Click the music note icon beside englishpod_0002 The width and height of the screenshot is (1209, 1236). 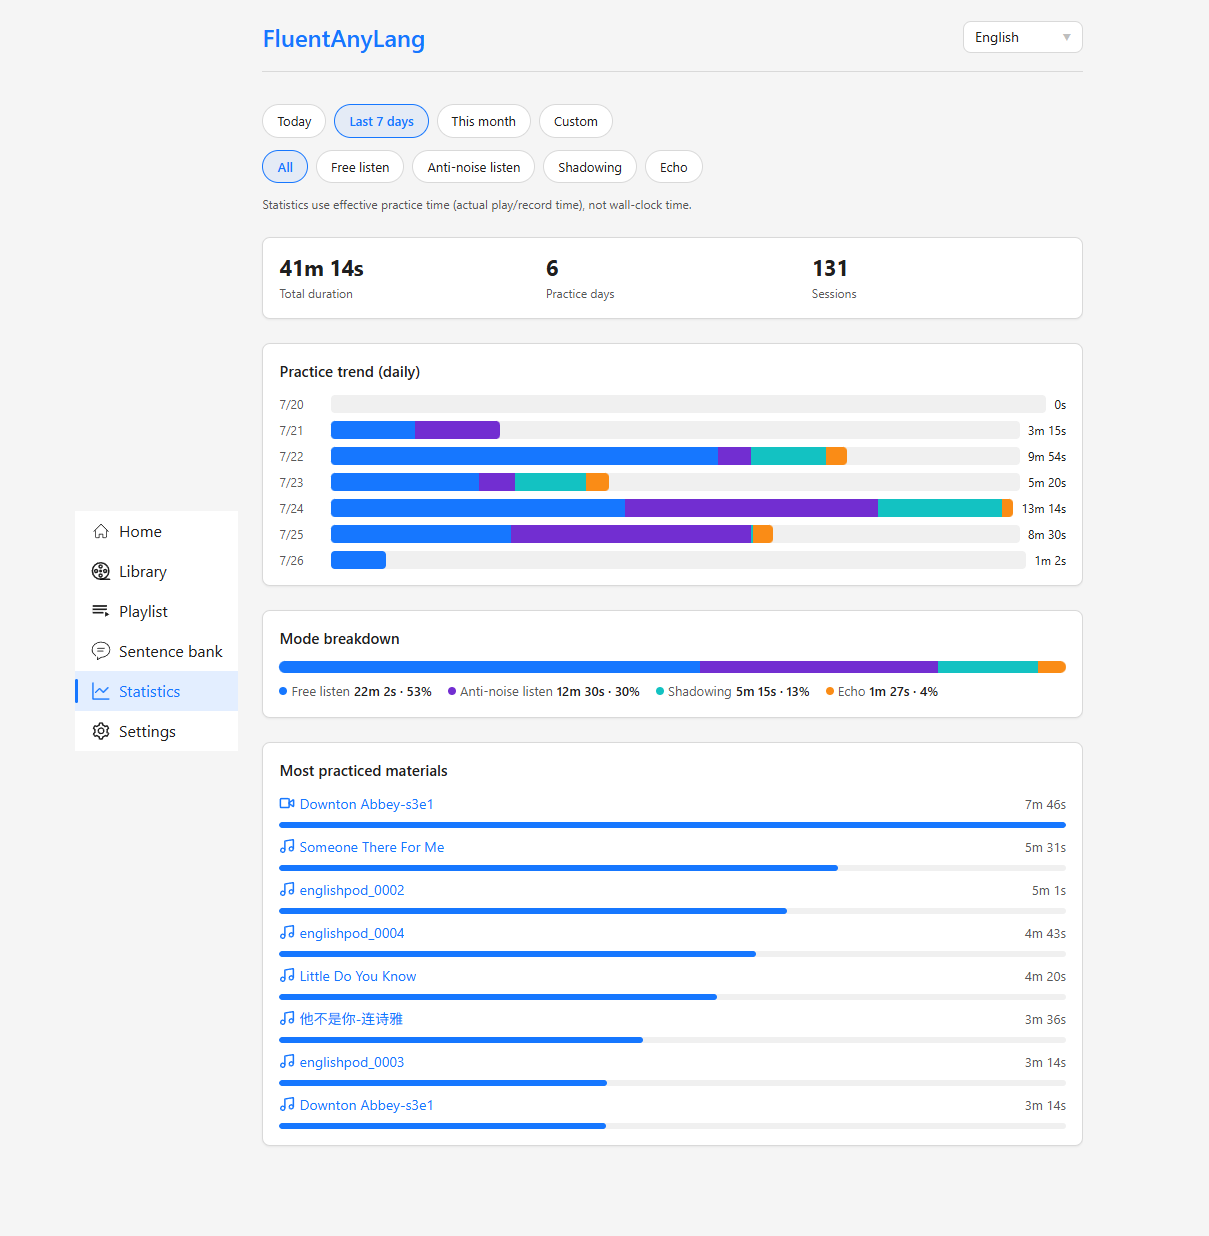pos(287,889)
